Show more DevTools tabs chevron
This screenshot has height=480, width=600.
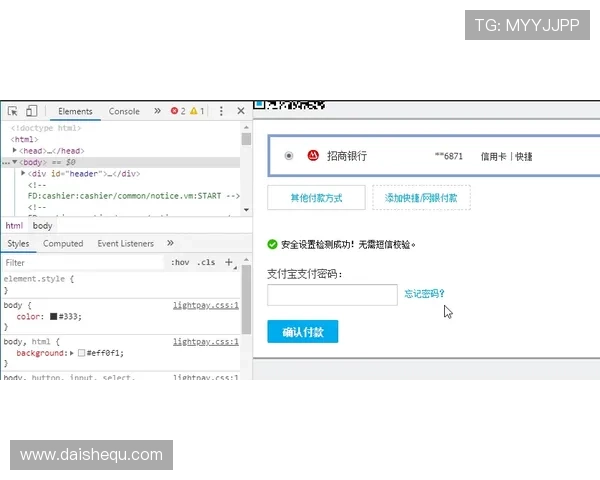click(x=157, y=111)
